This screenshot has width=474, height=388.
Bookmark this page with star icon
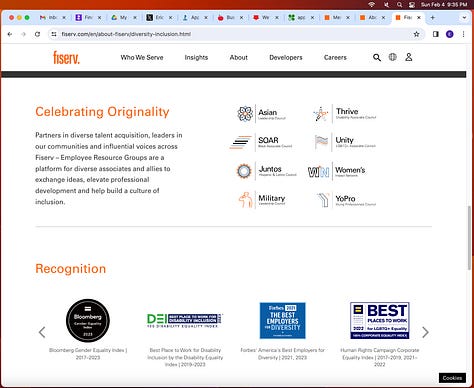(x=416, y=34)
